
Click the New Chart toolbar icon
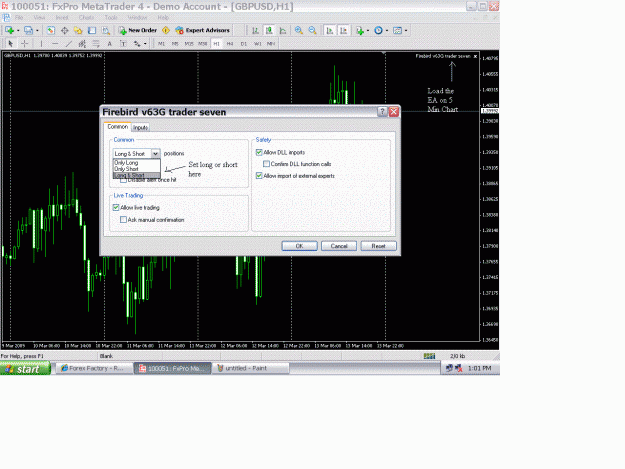point(10,30)
